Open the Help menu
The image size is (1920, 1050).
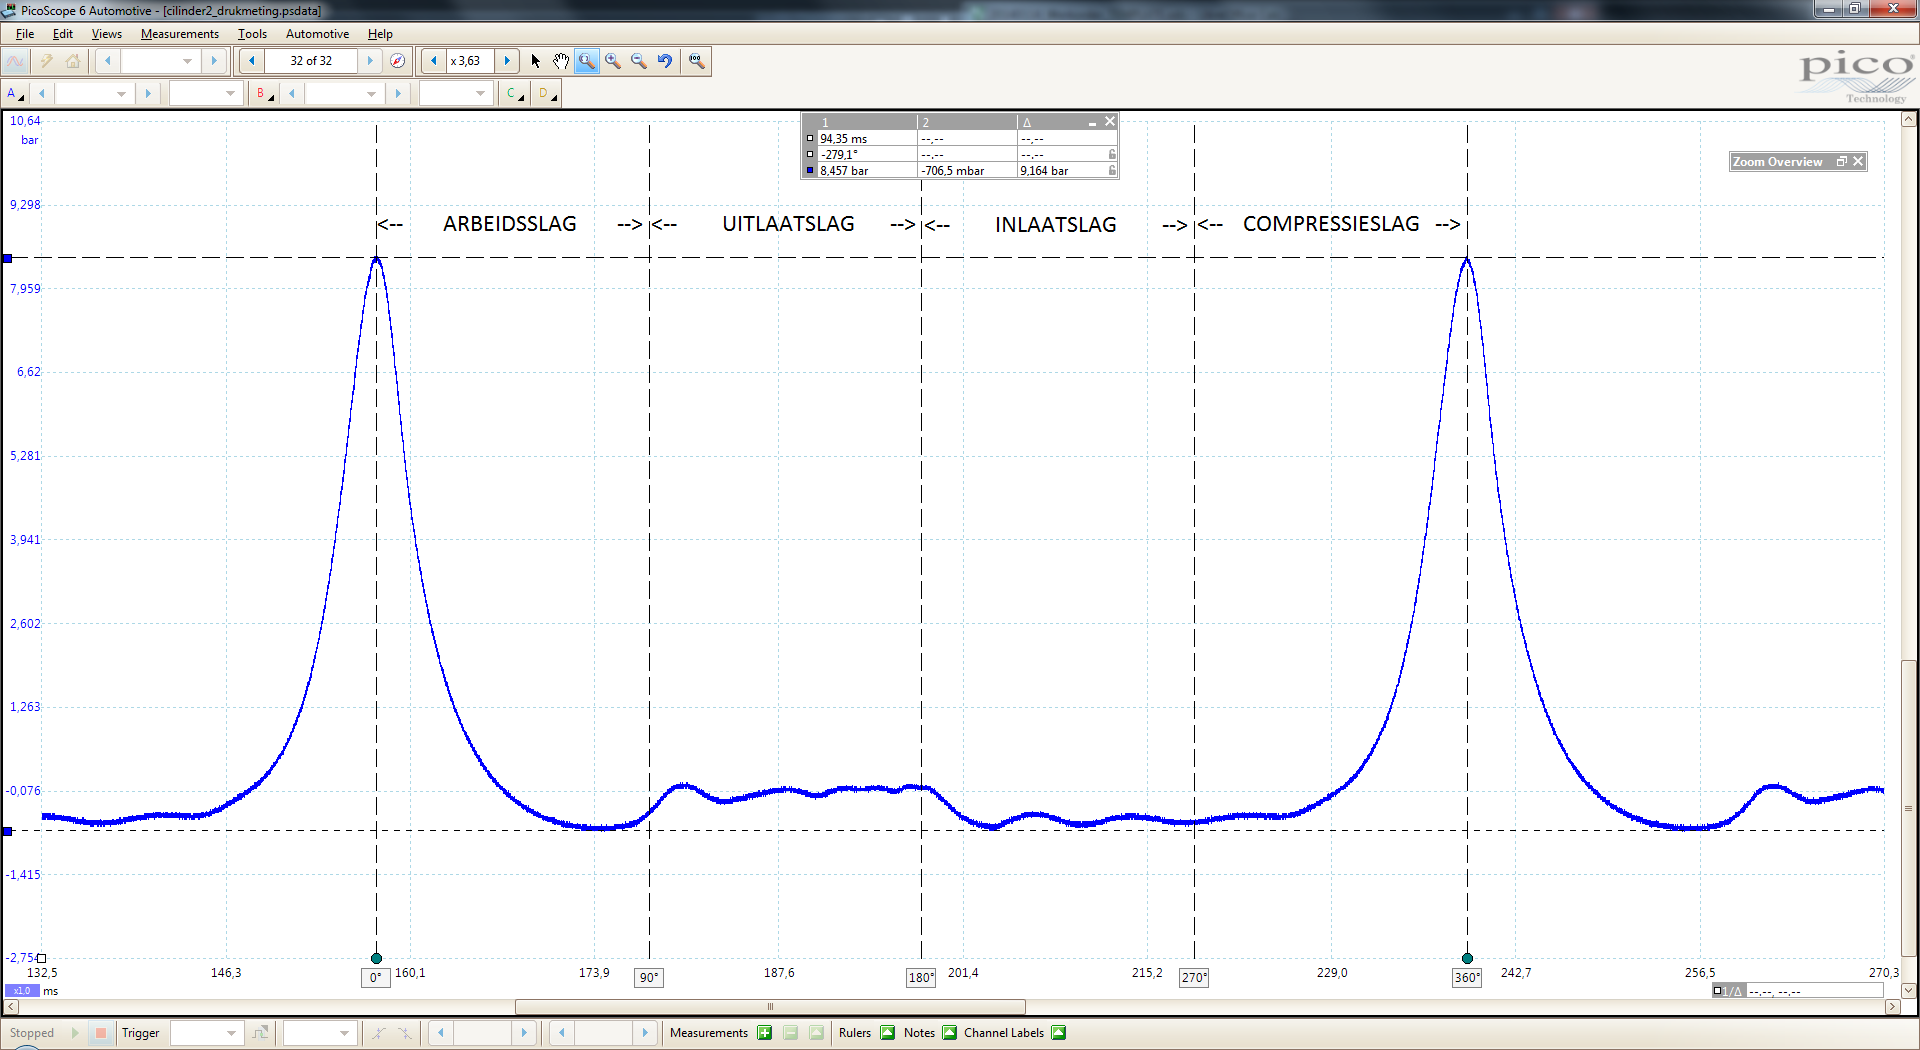coord(380,34)
